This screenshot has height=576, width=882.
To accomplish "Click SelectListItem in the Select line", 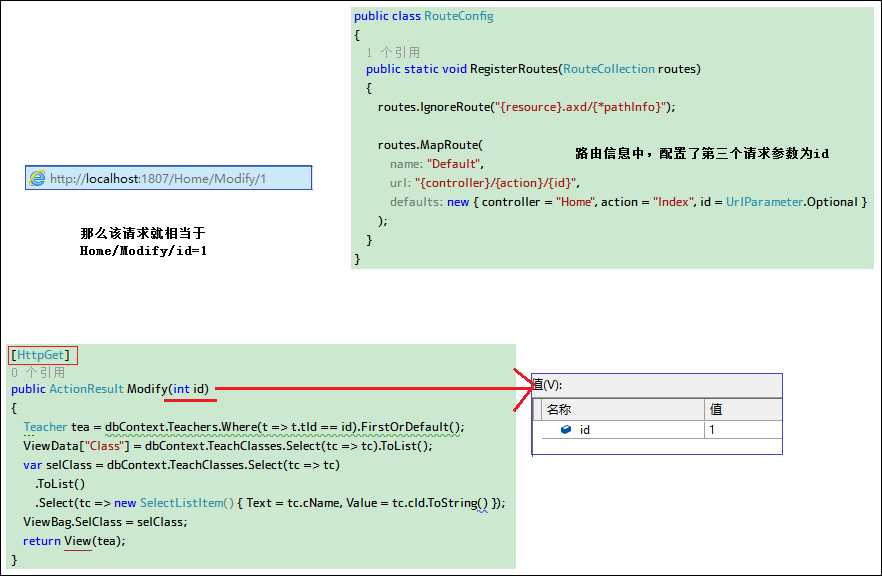I will (x=181, y=503).
